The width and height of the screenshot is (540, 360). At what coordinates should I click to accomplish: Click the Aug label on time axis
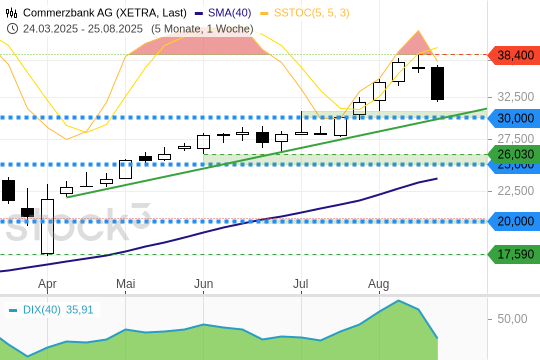tap(378, 284)
